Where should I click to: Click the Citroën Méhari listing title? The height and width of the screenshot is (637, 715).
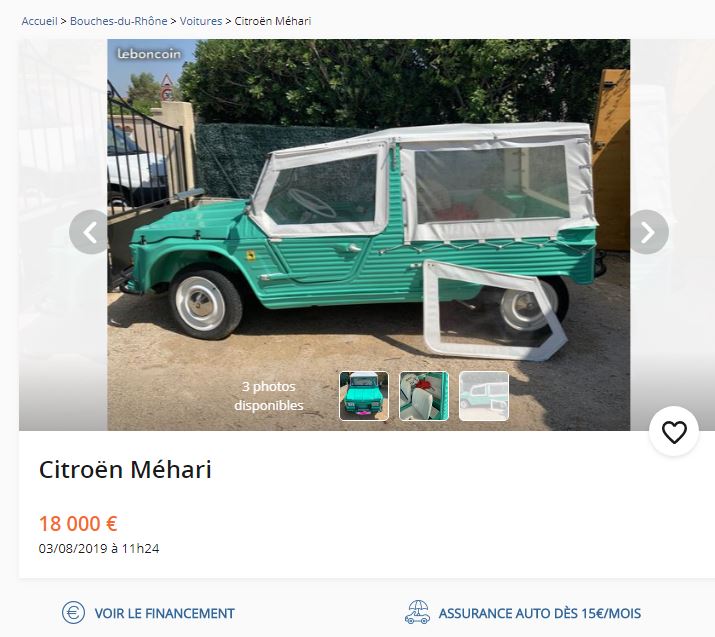125,470
